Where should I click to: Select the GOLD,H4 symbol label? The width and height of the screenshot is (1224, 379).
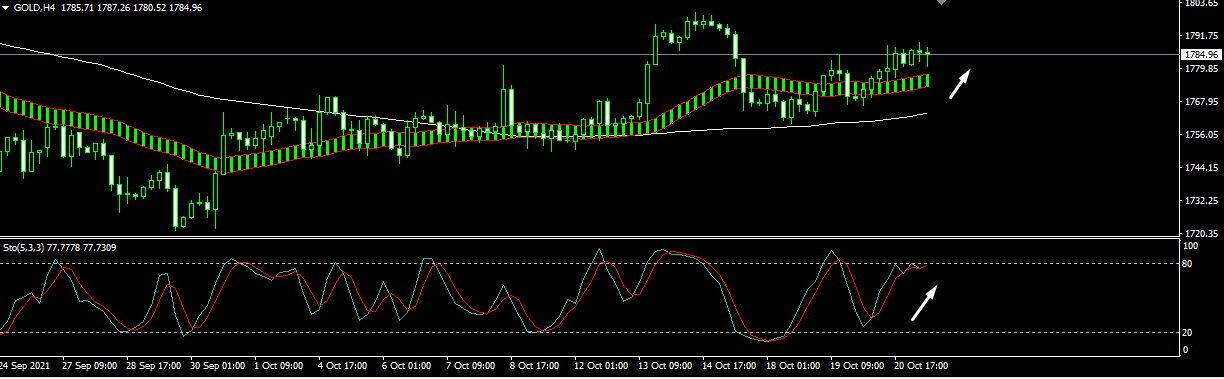click(34, 7)
